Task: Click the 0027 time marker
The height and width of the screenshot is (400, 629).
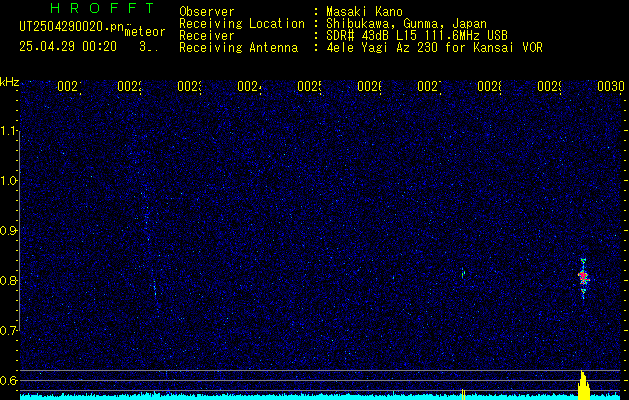Action: click(x=429, y=86)
